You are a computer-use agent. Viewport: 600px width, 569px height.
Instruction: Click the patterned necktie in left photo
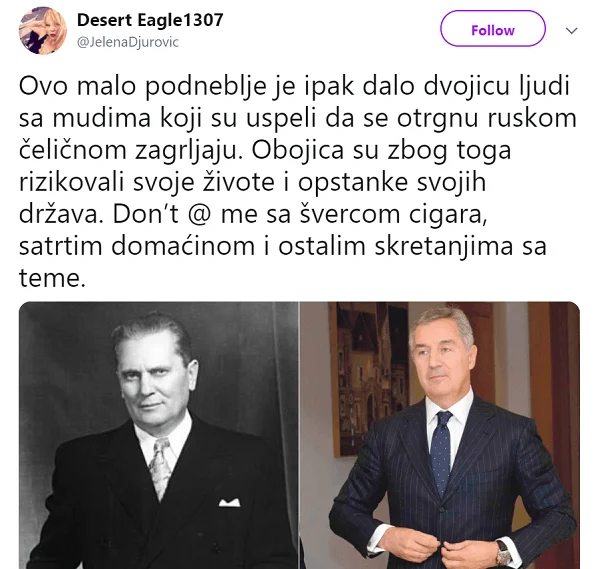161,466
